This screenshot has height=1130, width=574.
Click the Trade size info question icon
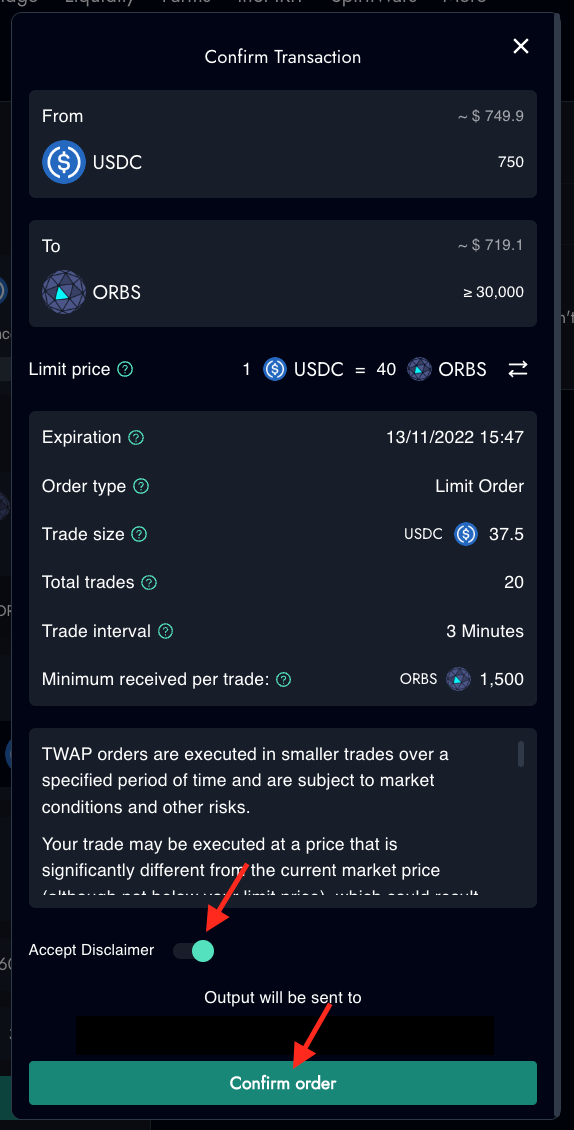(139, 535)
